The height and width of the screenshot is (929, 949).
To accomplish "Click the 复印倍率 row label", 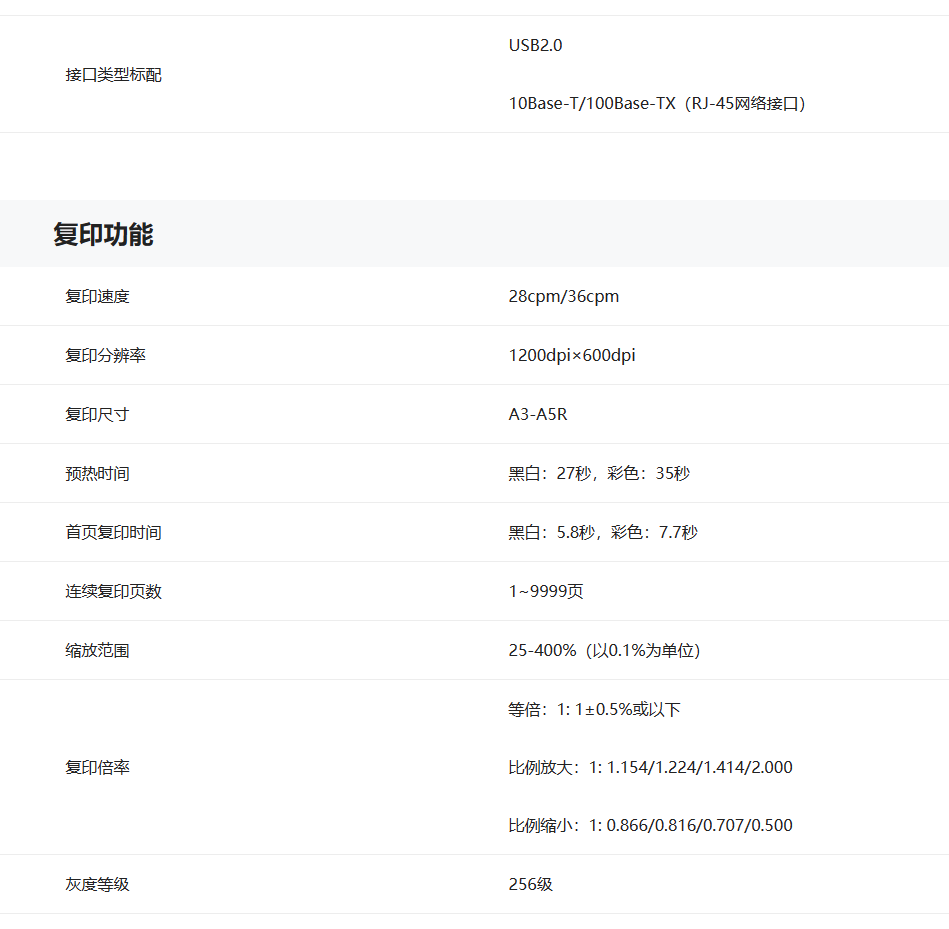I will coord(97,767).
